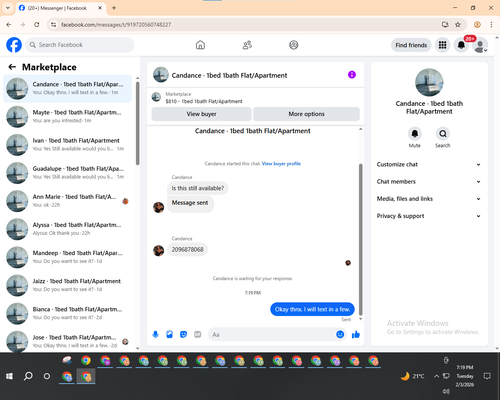Click the More options button

[x=306, y=114]
